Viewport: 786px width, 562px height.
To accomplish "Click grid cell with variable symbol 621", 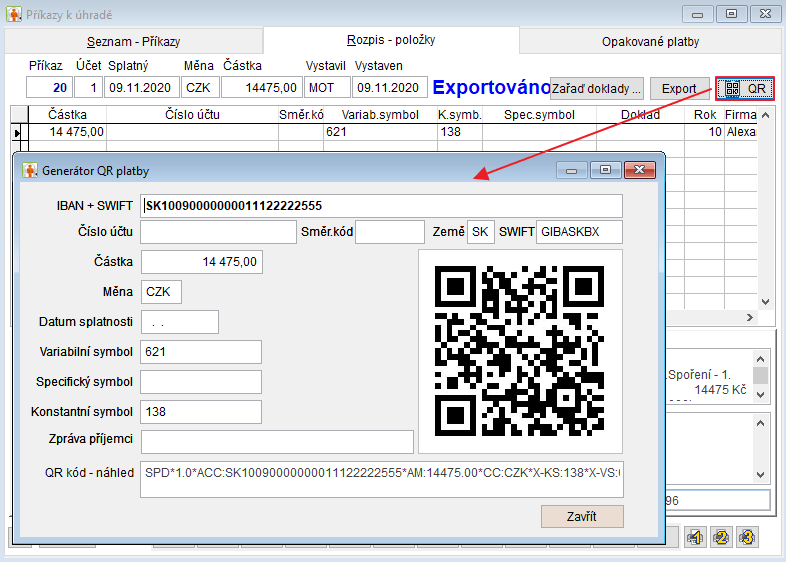I will click(x=380, y=132).
